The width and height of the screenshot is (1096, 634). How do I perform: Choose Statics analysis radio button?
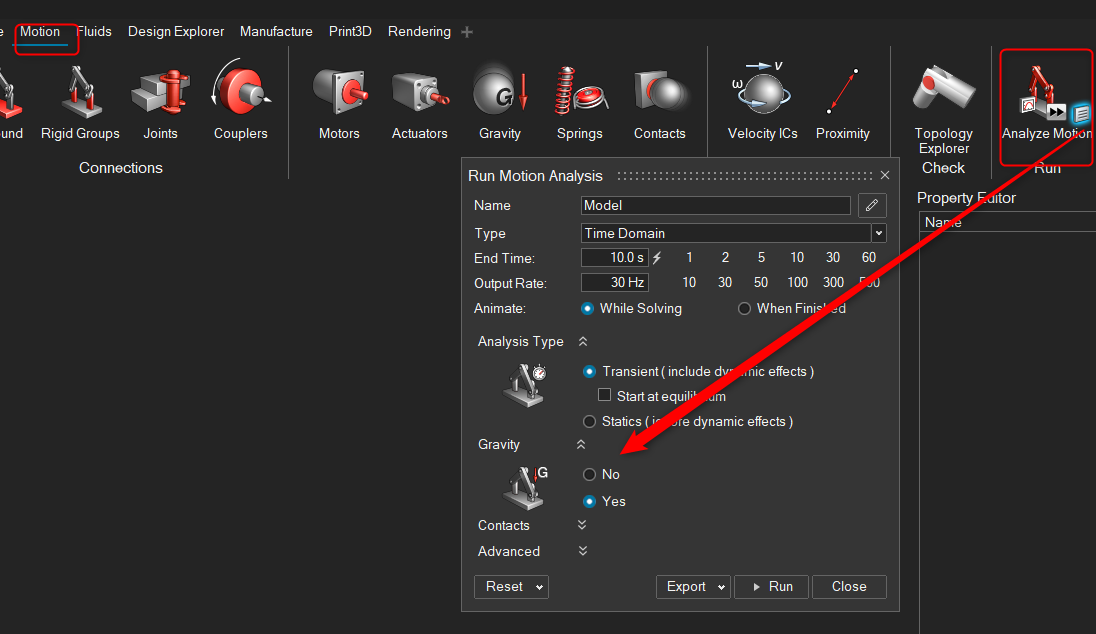pos(589,422)
